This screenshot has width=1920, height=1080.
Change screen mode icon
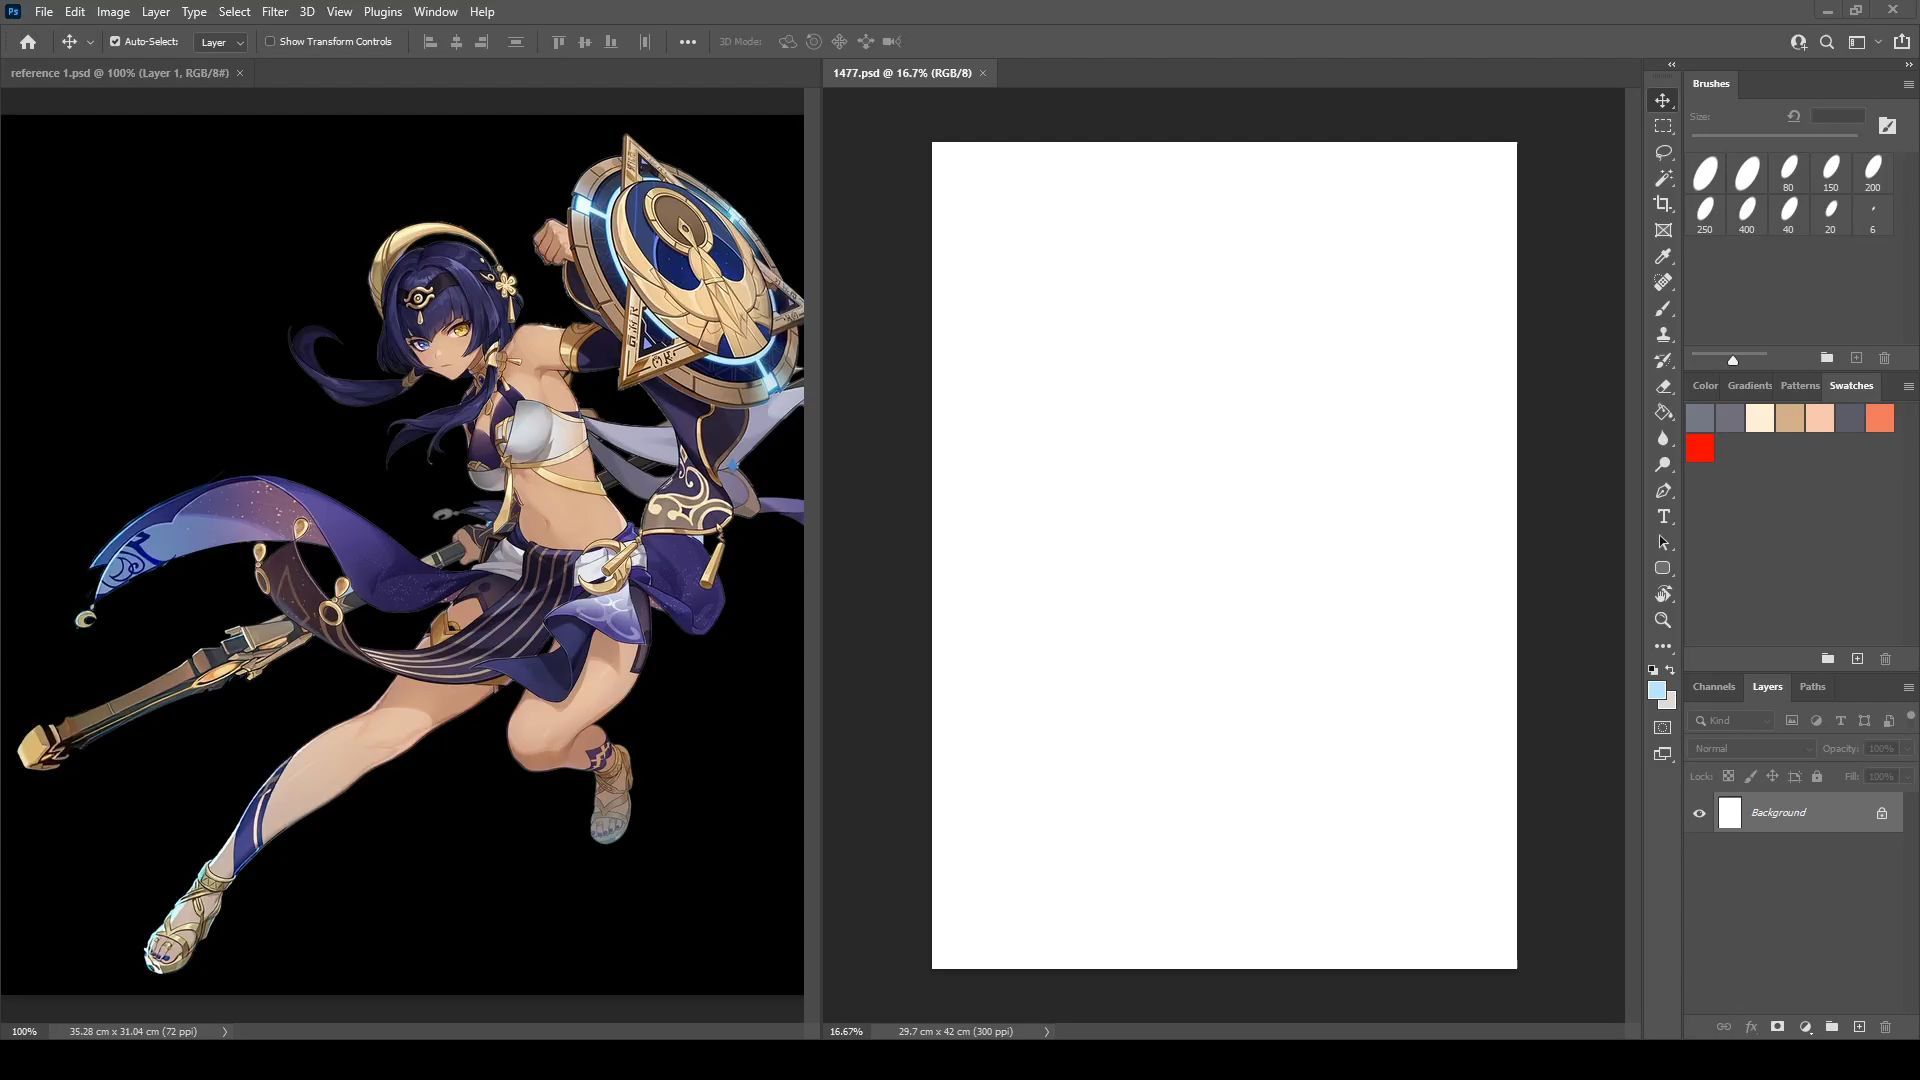(1663, 755)
